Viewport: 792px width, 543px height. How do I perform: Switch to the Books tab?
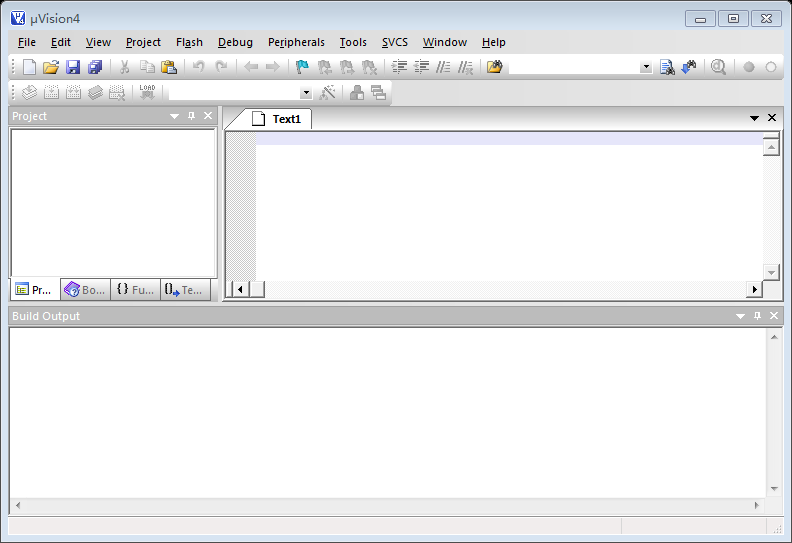pos(85,290)
